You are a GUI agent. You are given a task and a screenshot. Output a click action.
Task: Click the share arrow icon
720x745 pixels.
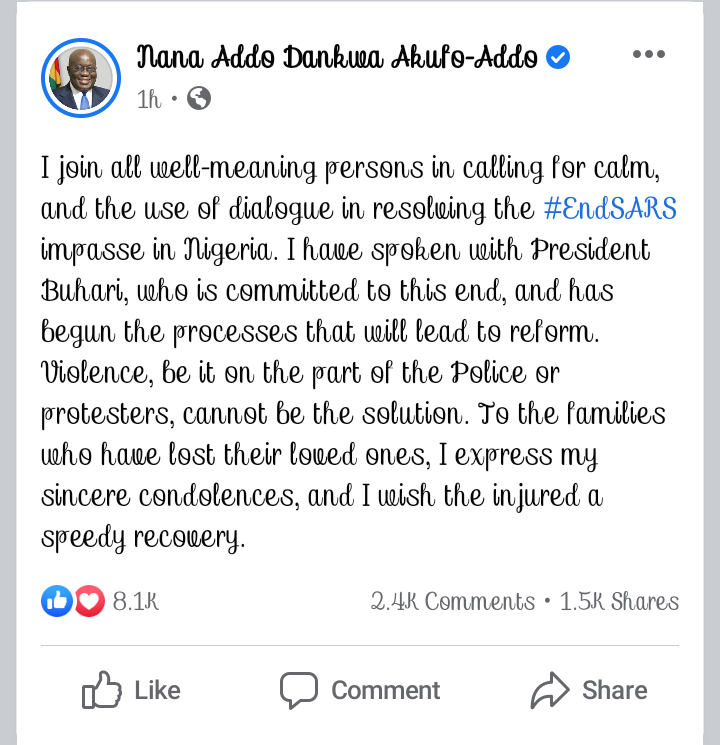550,690
